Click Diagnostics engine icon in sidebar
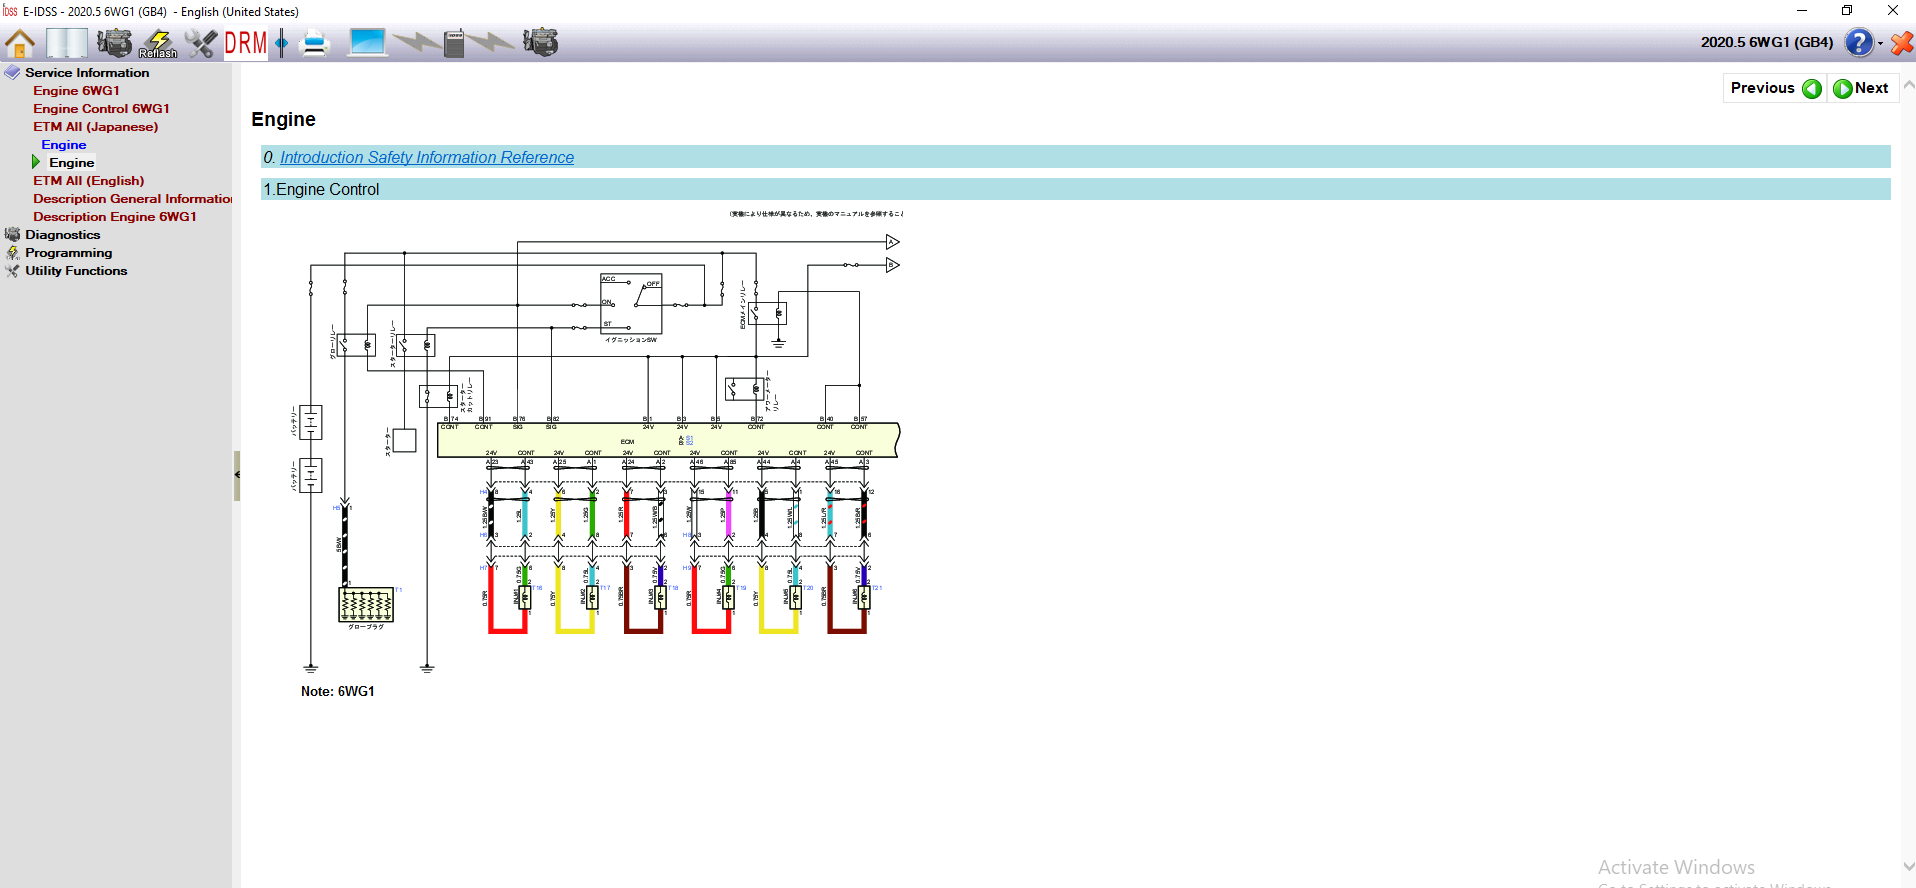Viewport: 1916px width, 888px height. point(12,234)
